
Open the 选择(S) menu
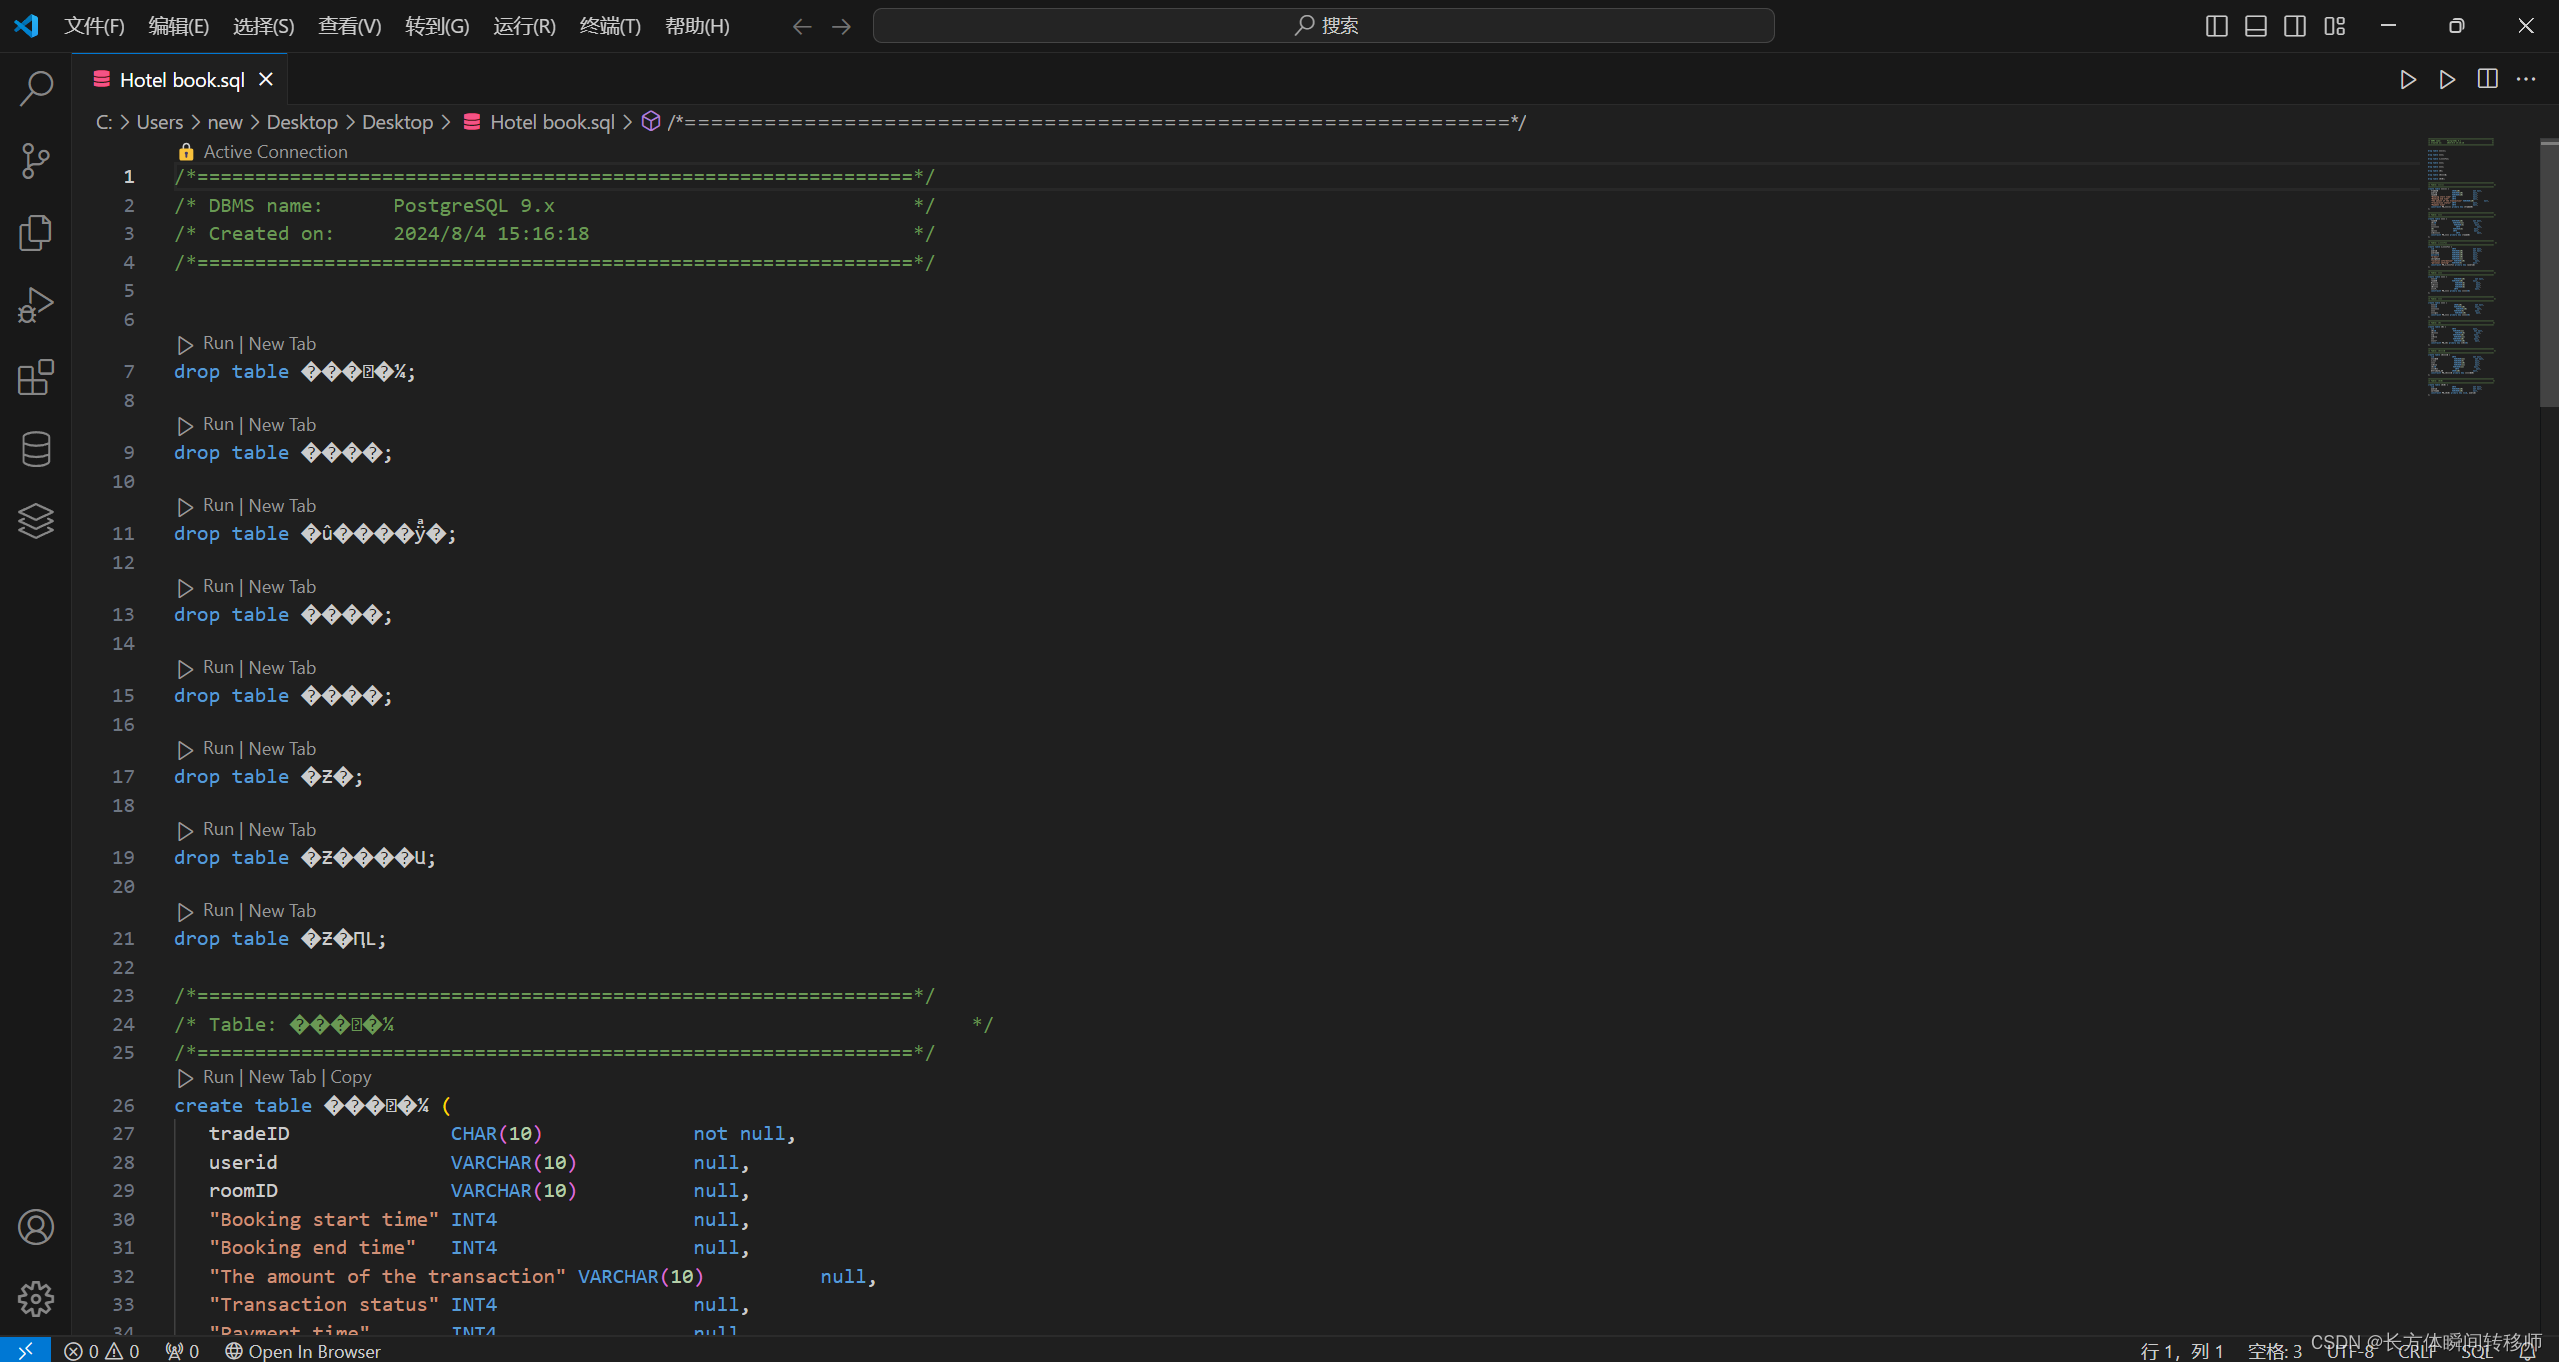264,26
